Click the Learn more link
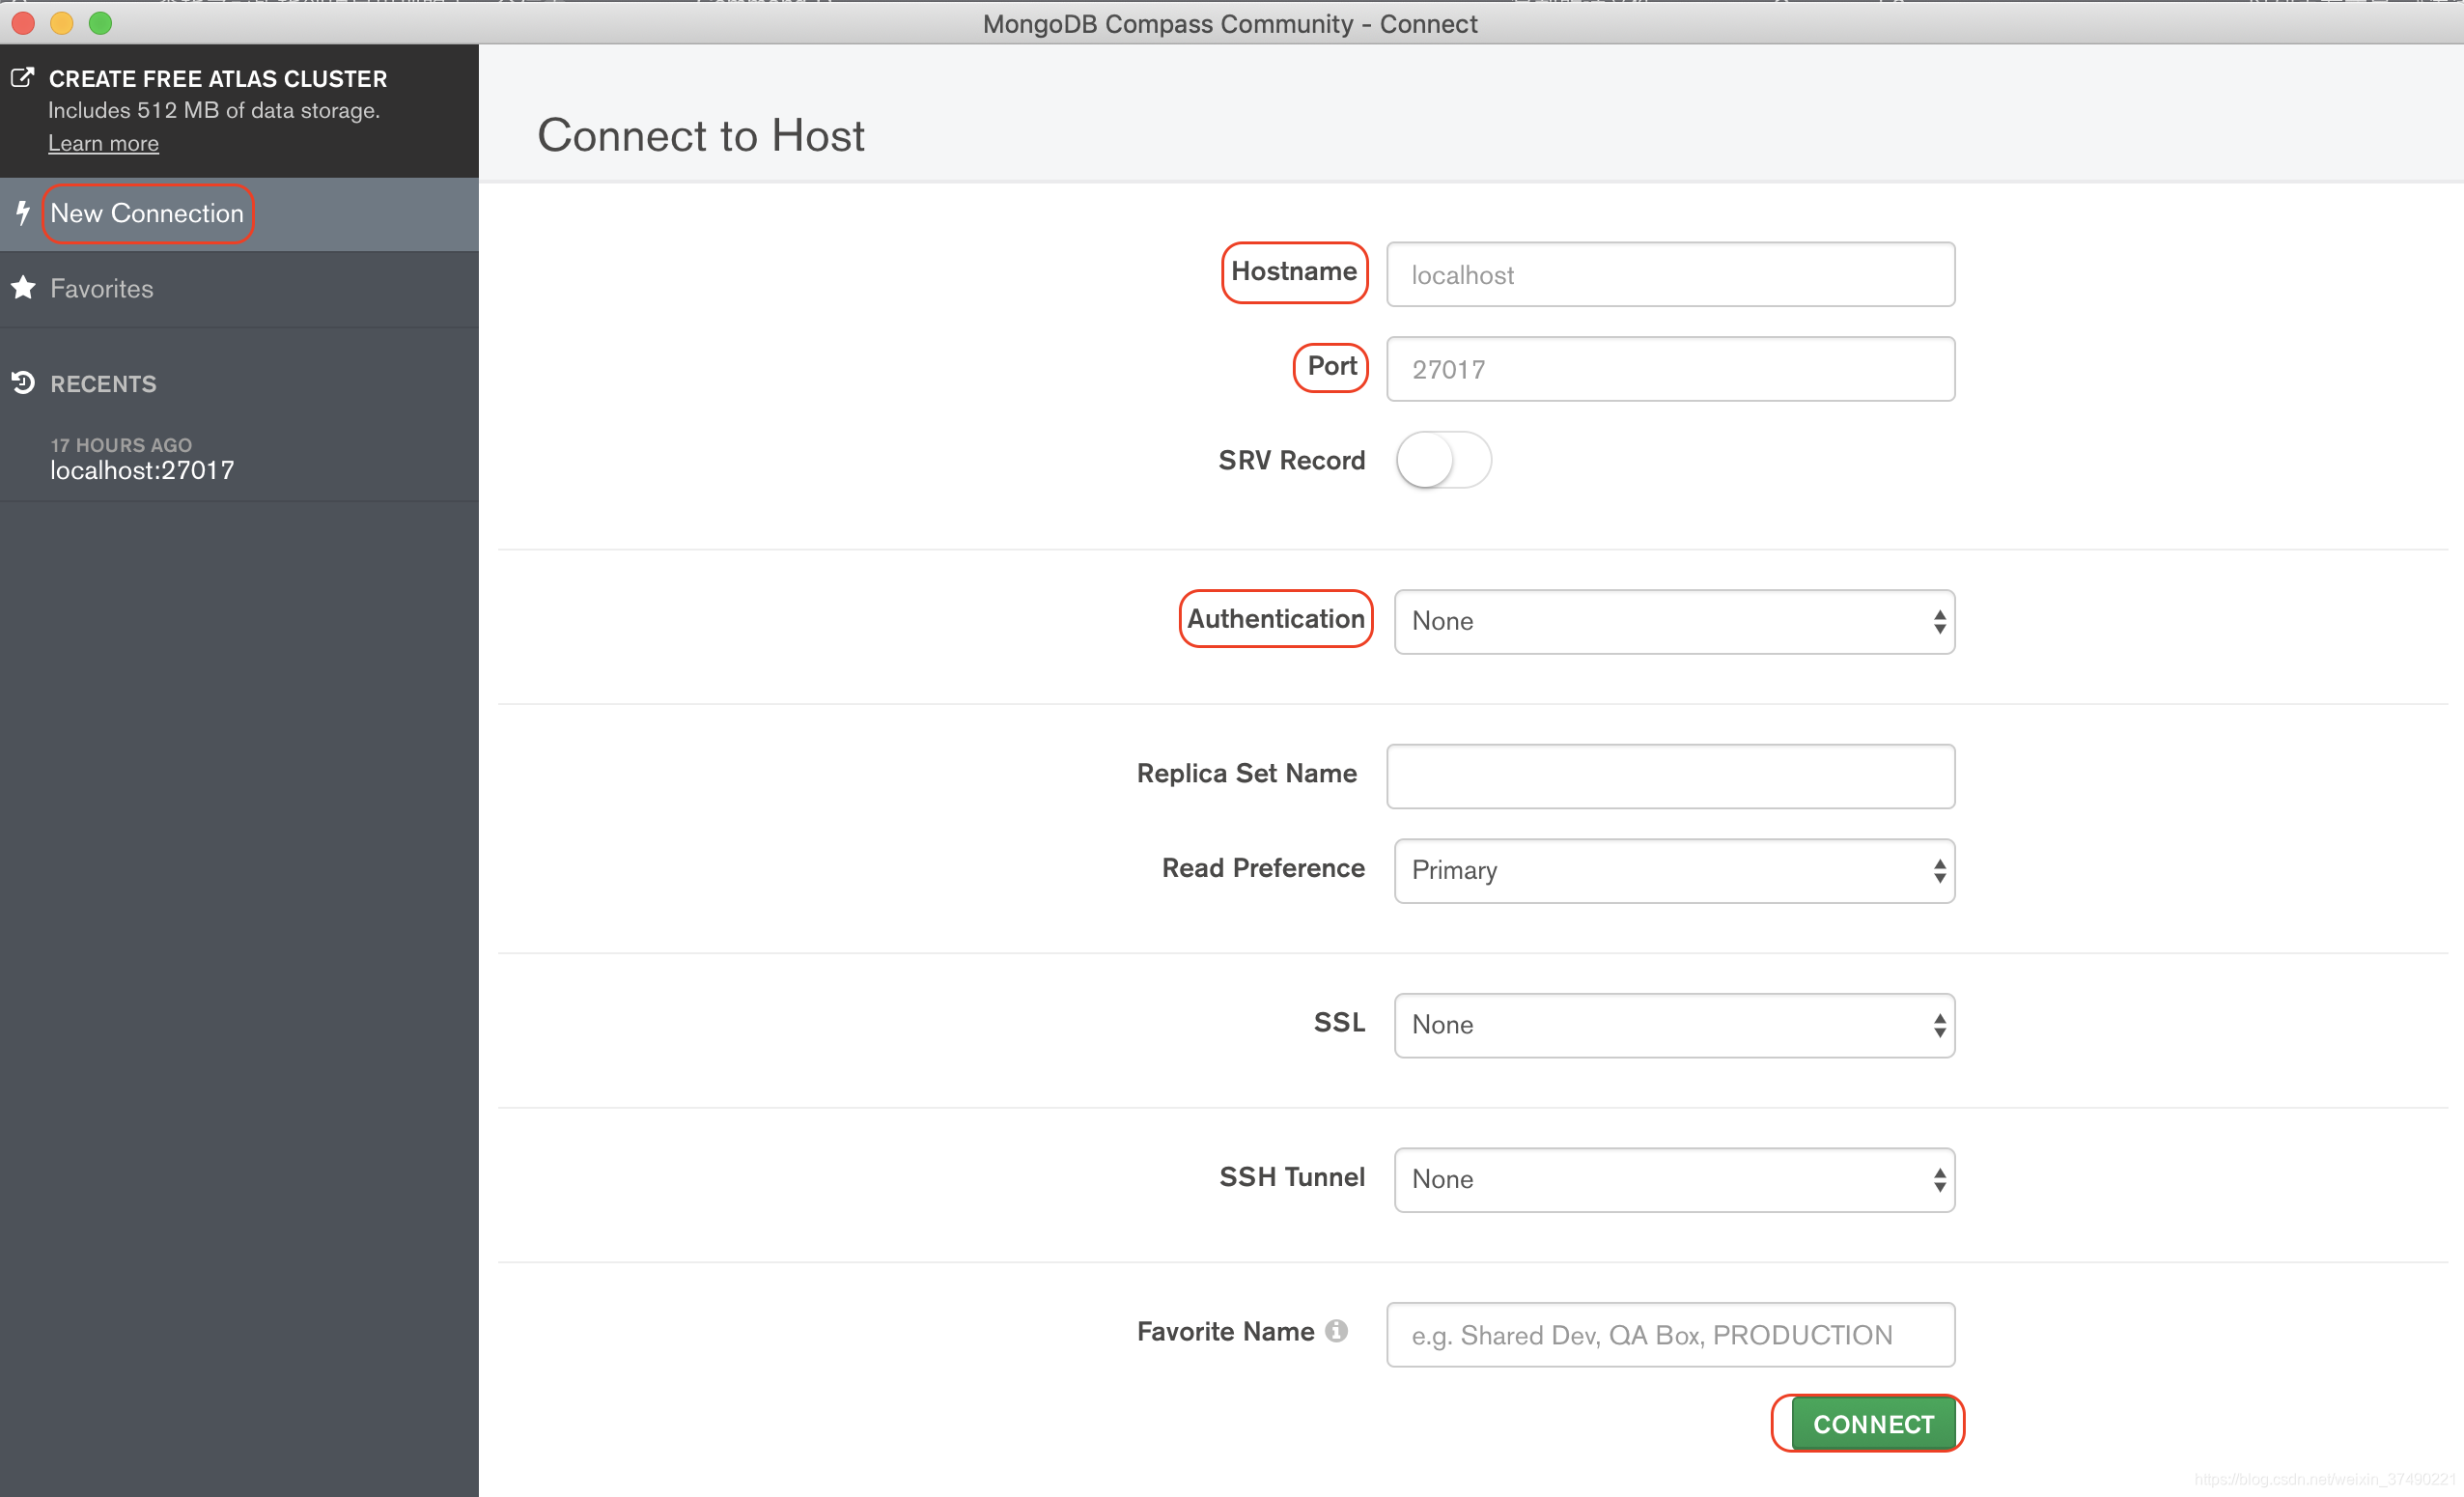The width and height of the screenshot is (2464, 1497). [x=104, y=143]
